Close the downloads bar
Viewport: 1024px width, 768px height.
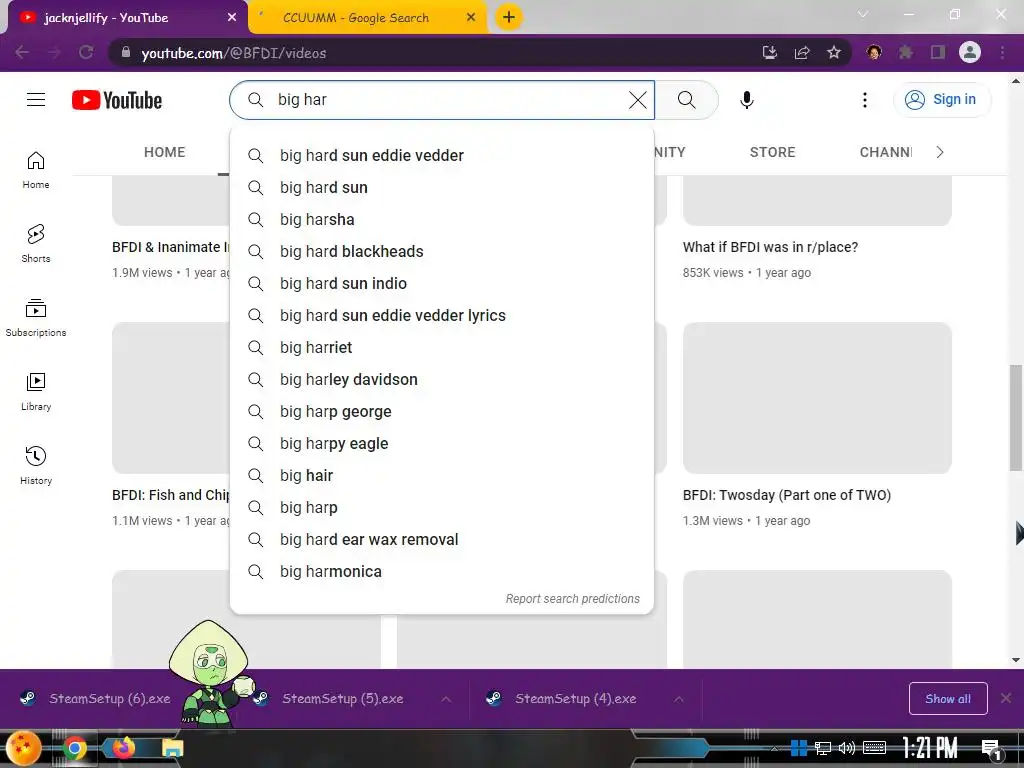click(1006, 698)
